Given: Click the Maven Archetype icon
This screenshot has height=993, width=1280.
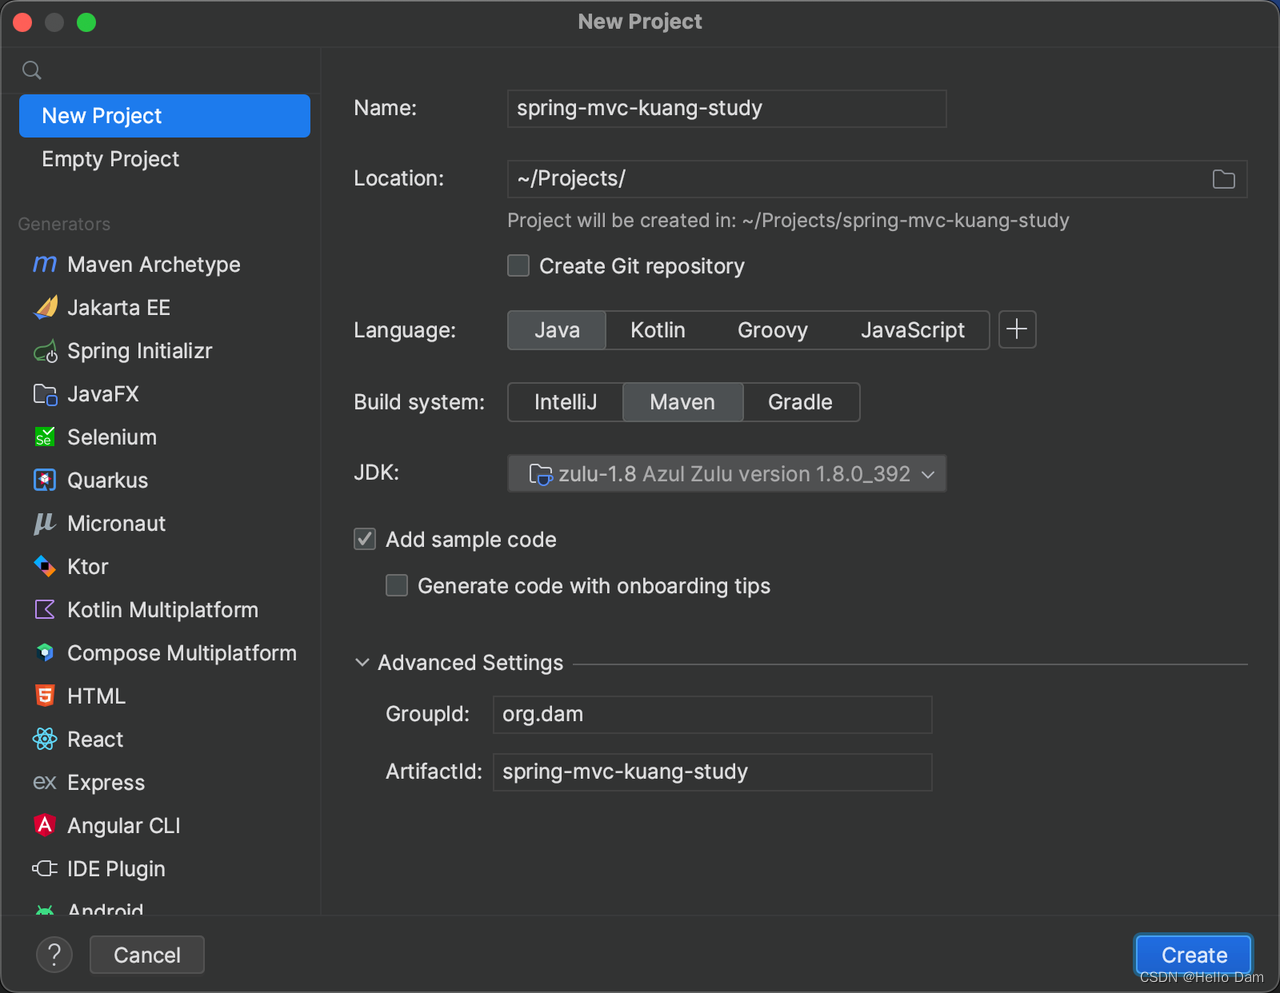Looking at the screenshot, I should pyautogui.click(x=45, y=264).
